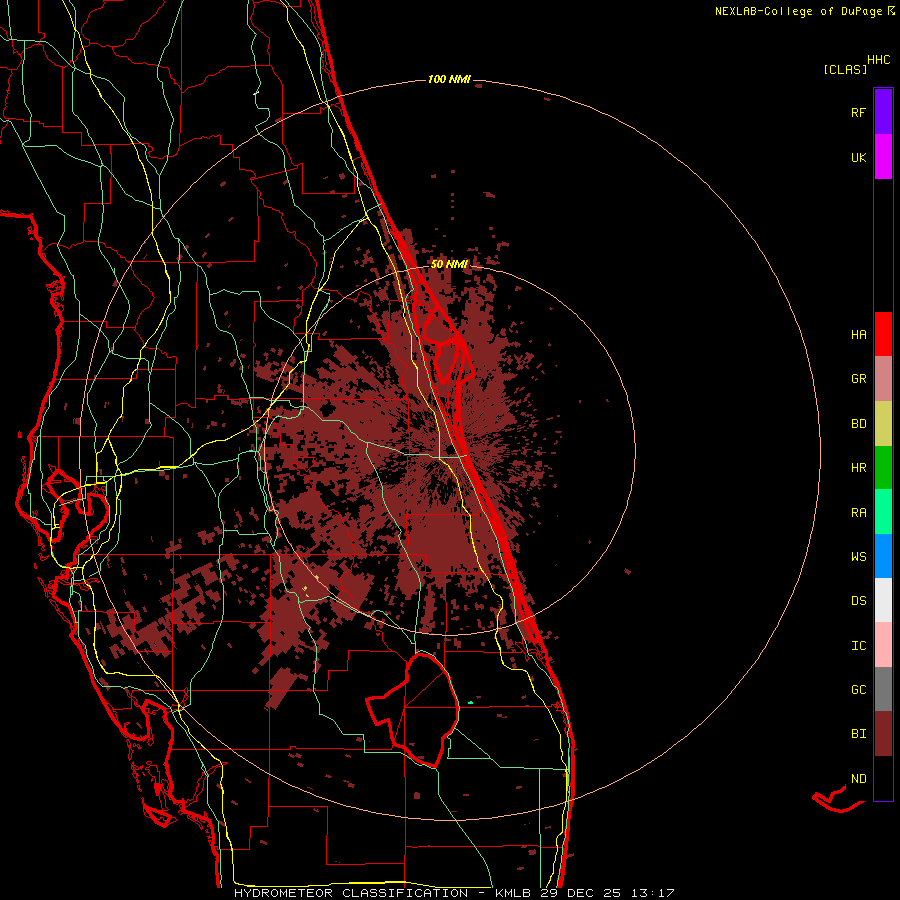Select the GR legend label
This screenshot has width=900, height=900.
pos(859,379)
